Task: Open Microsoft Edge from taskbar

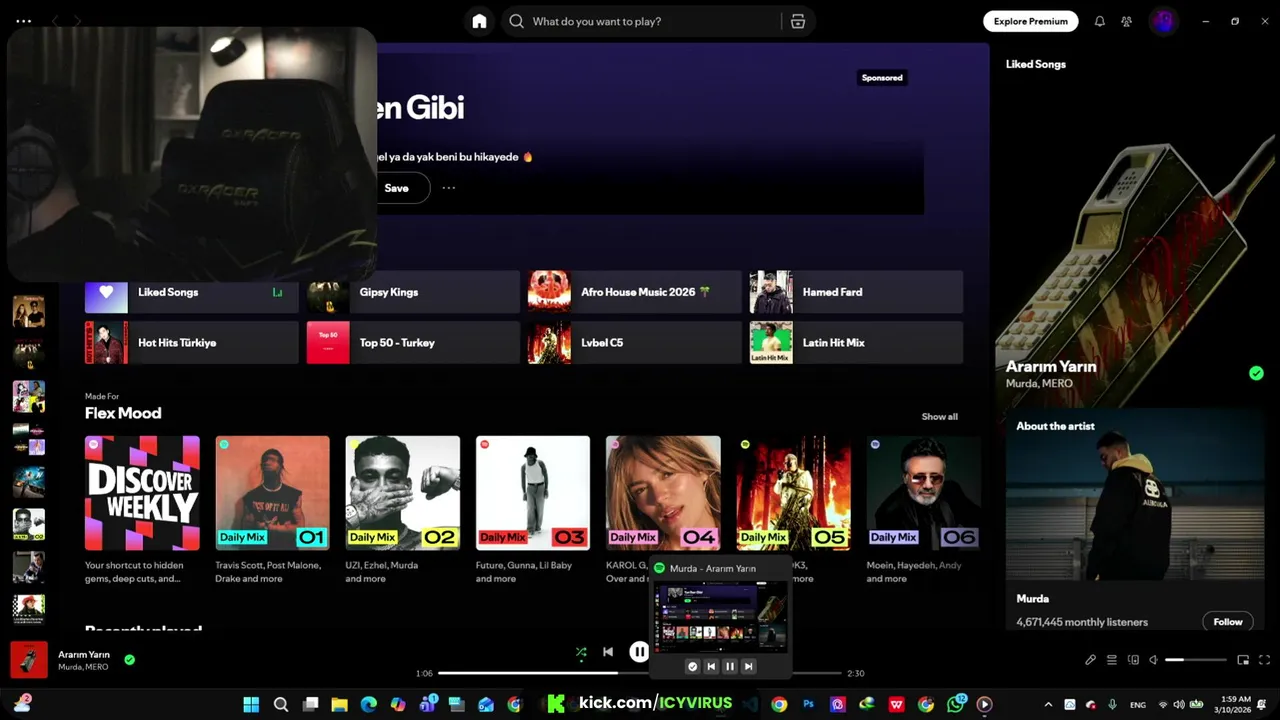Action: (368, 704)
